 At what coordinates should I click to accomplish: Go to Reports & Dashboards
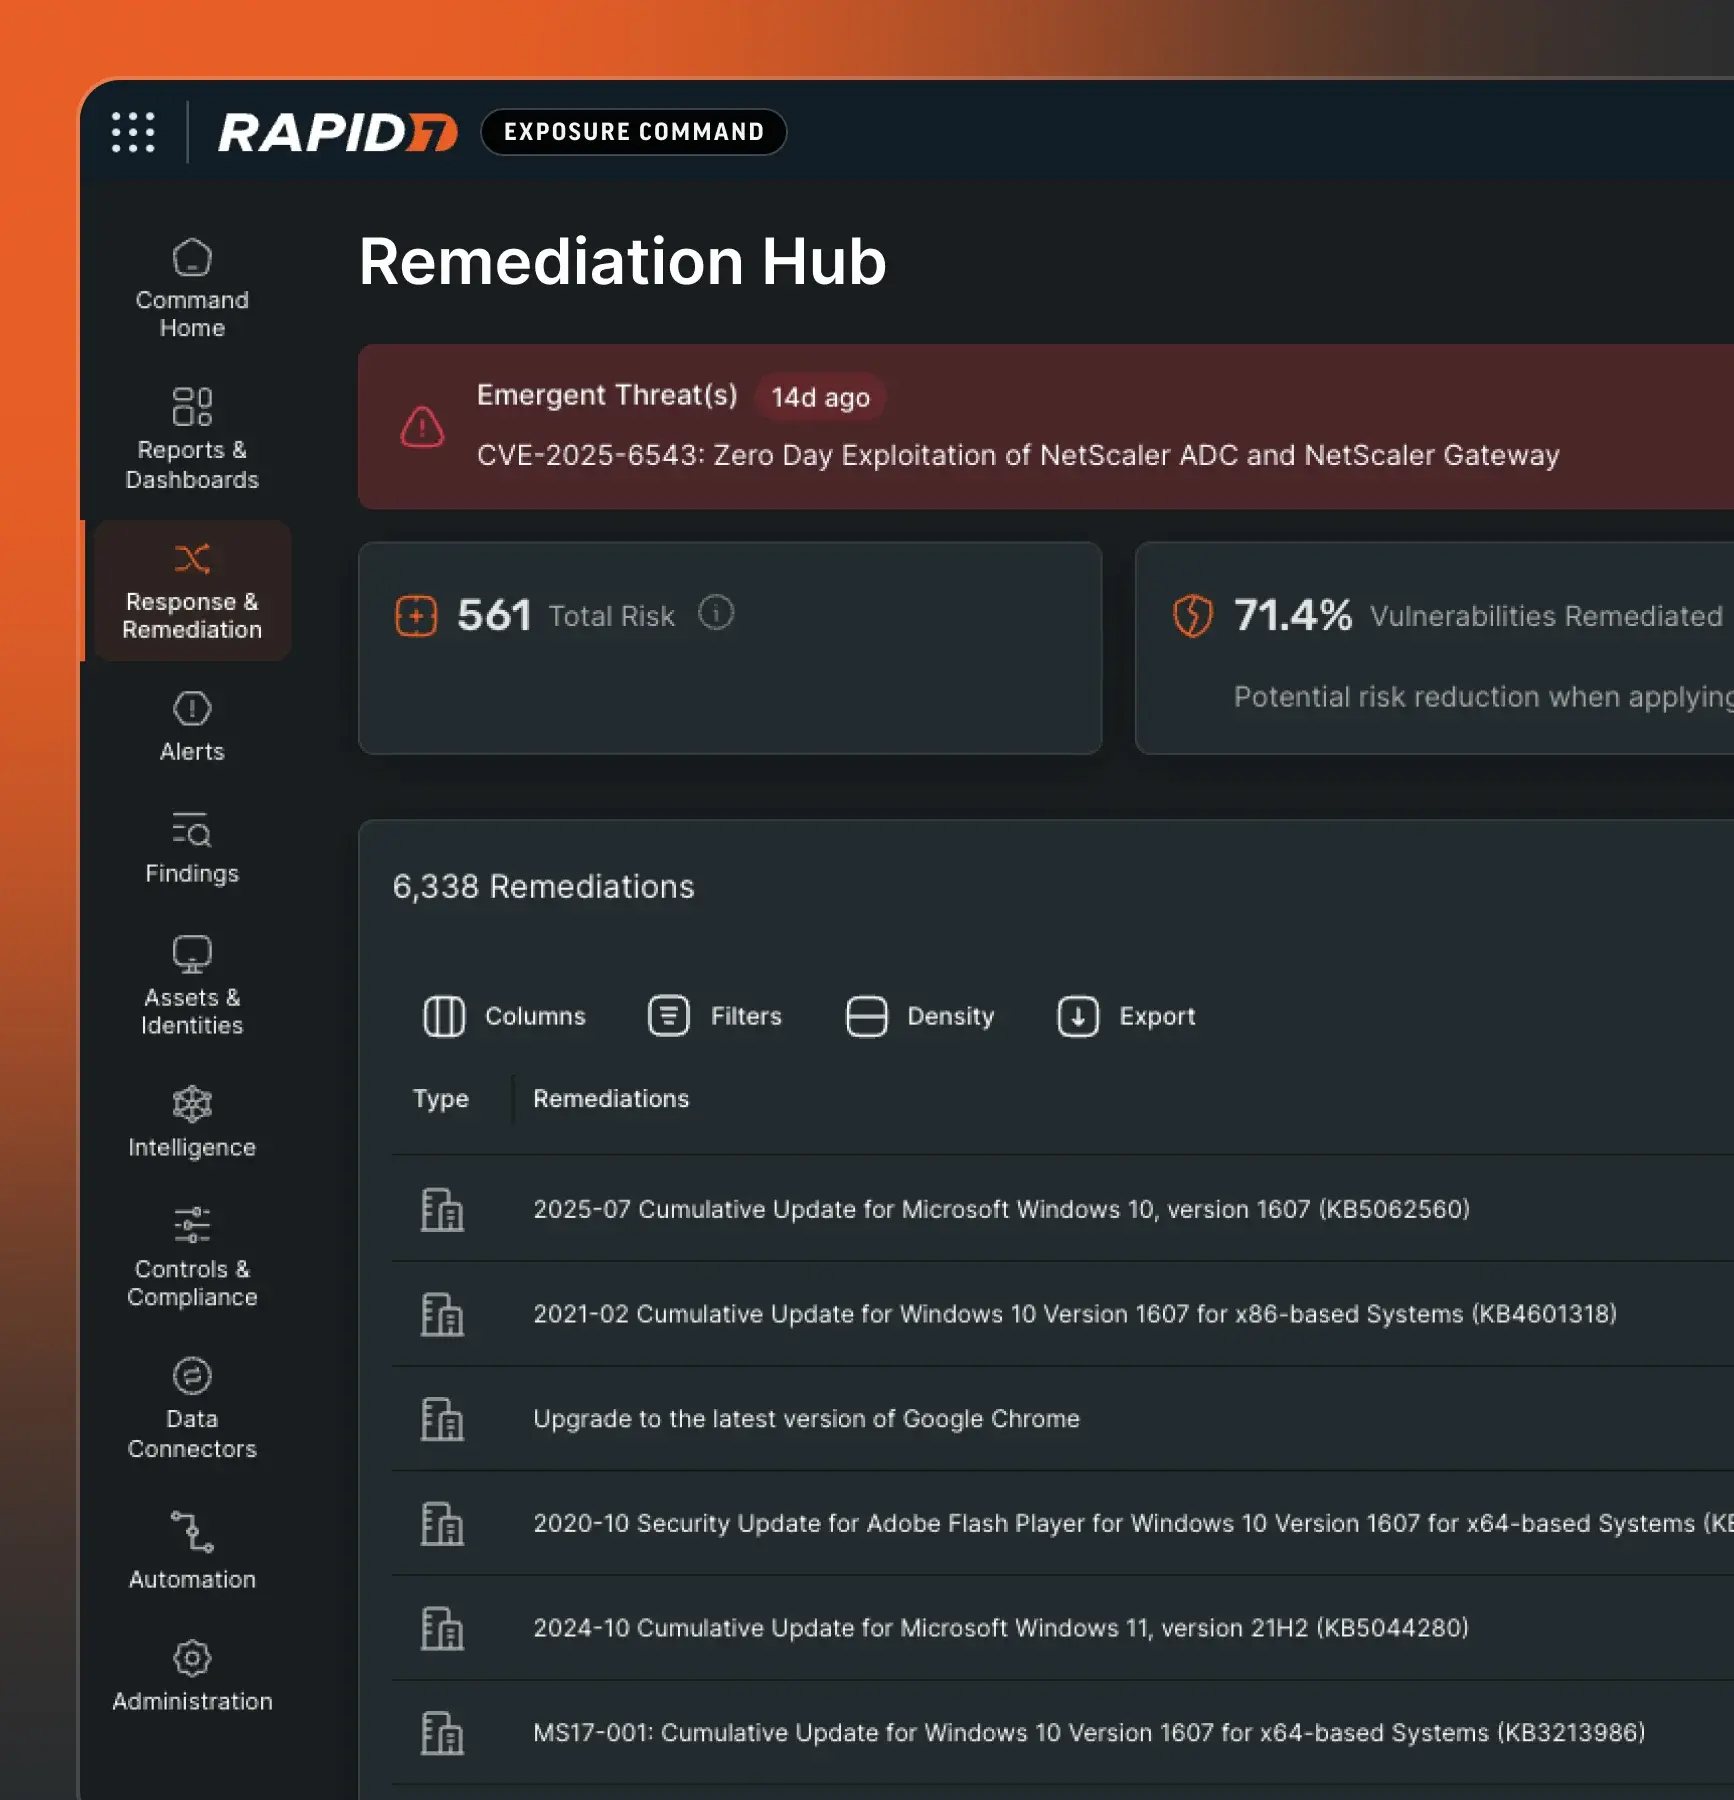point(192,439)
